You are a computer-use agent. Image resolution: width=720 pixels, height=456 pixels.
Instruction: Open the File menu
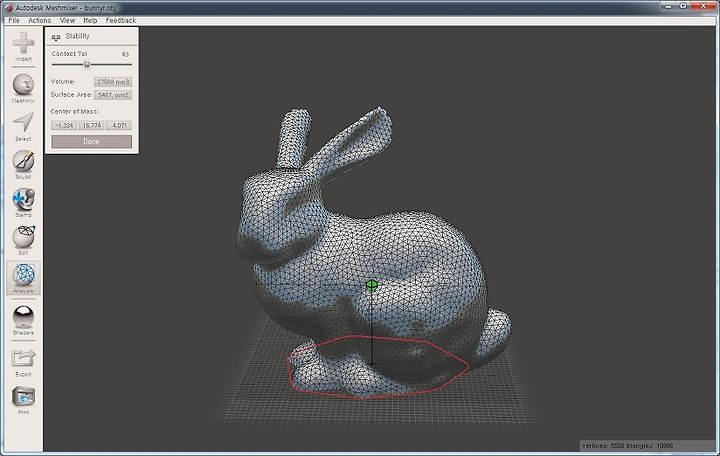[14, 20]
